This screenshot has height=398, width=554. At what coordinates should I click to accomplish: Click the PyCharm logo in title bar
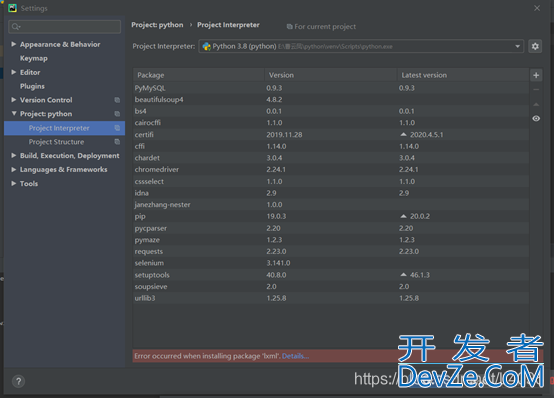pyautogui.click(x=12, y=8)
